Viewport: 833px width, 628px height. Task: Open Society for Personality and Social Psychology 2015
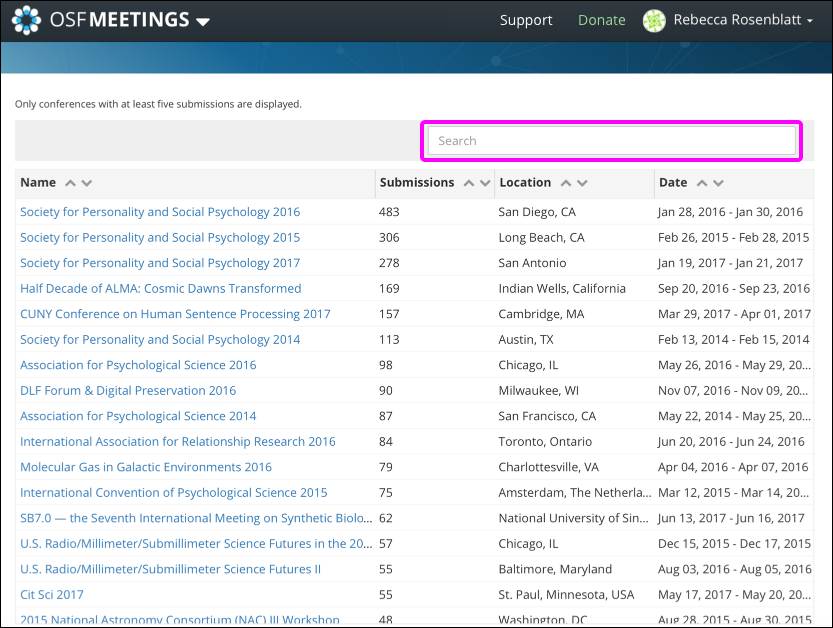160,237
